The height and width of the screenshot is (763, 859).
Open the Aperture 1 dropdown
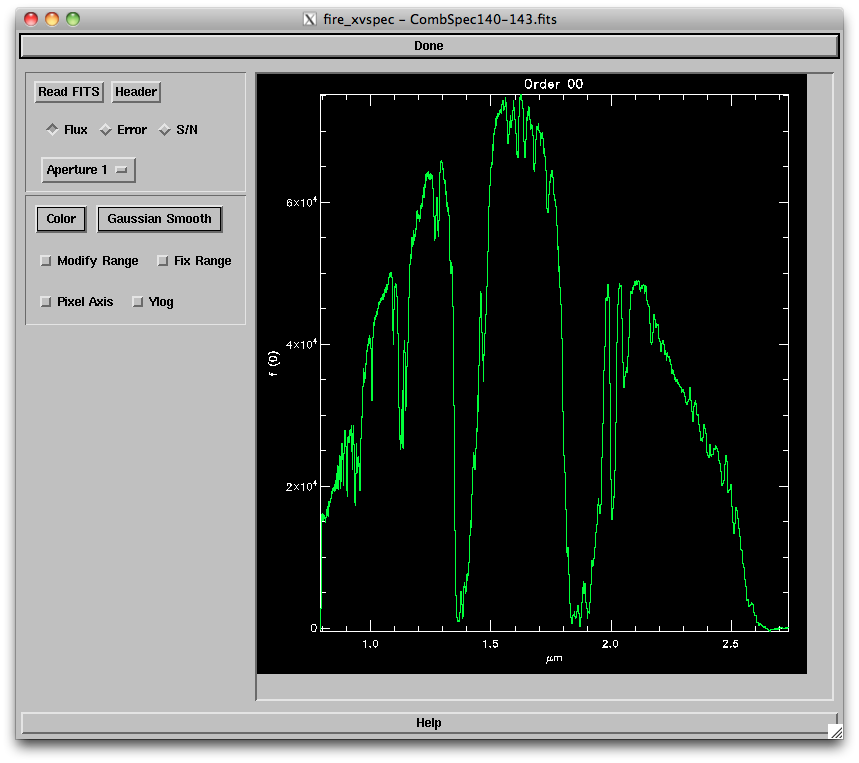pos(88,170)
